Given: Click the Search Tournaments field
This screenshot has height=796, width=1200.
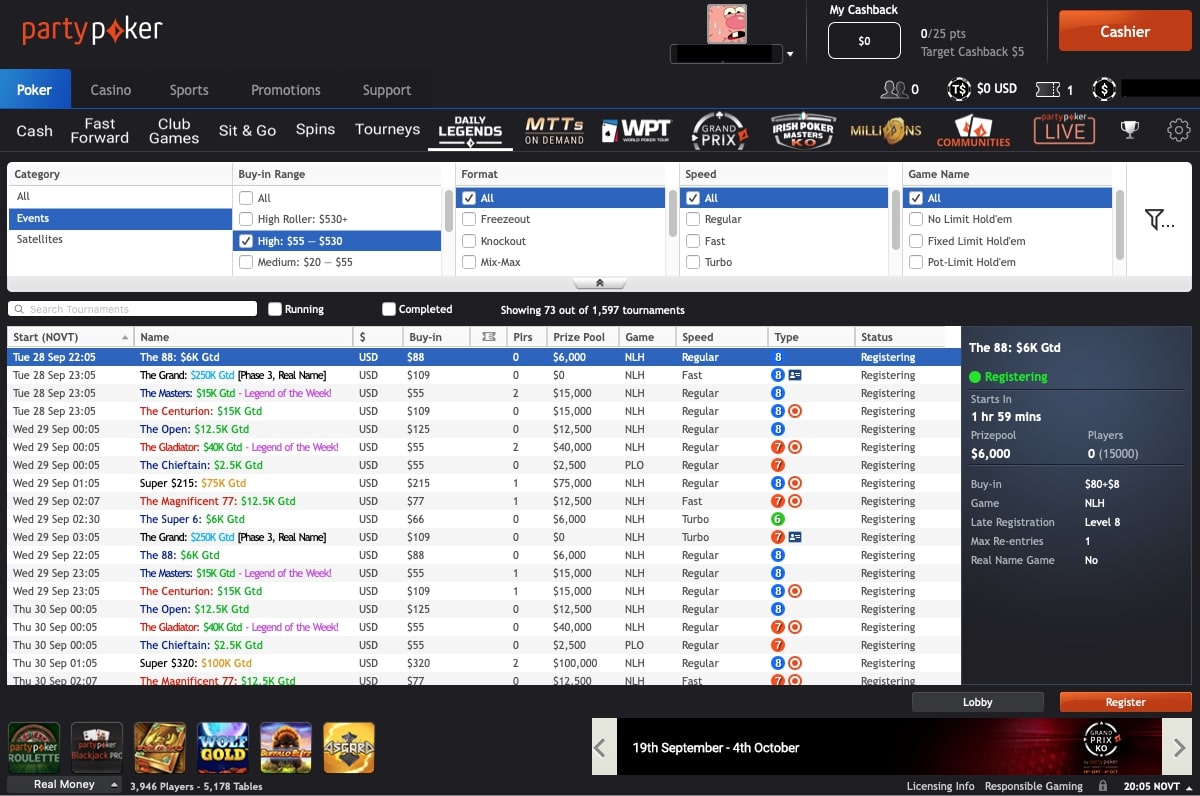Looking at the screenshot, I should click(x=133, y=309).
